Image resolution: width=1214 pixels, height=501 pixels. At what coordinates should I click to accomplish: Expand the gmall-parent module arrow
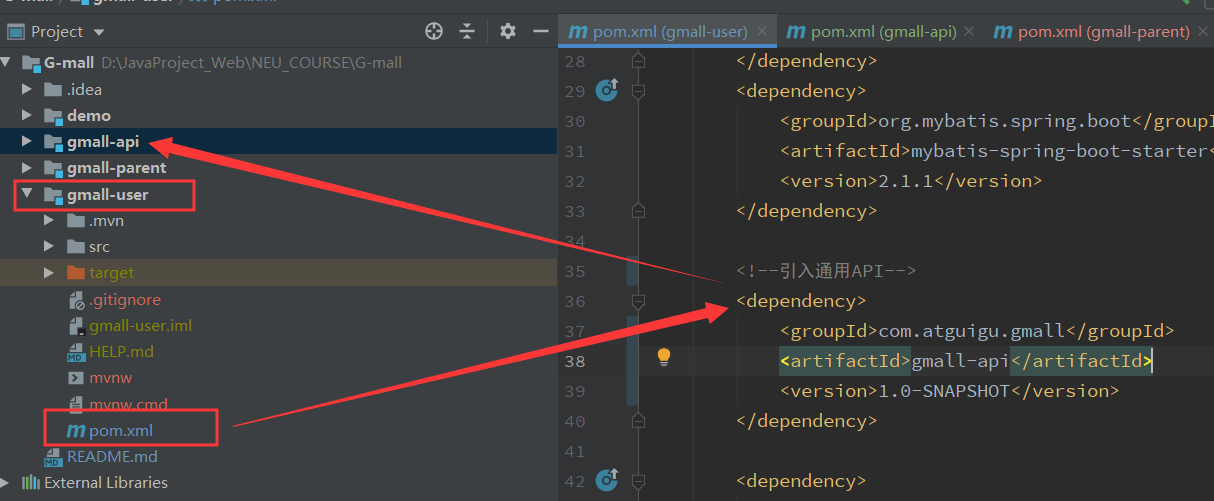pyautogui.click(x=27, y=167)
